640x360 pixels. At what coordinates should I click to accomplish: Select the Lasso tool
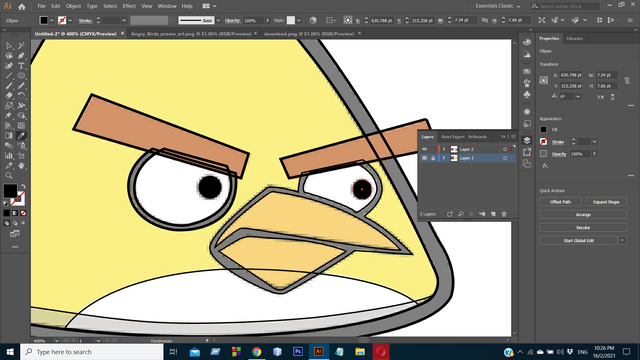(9, 56)
